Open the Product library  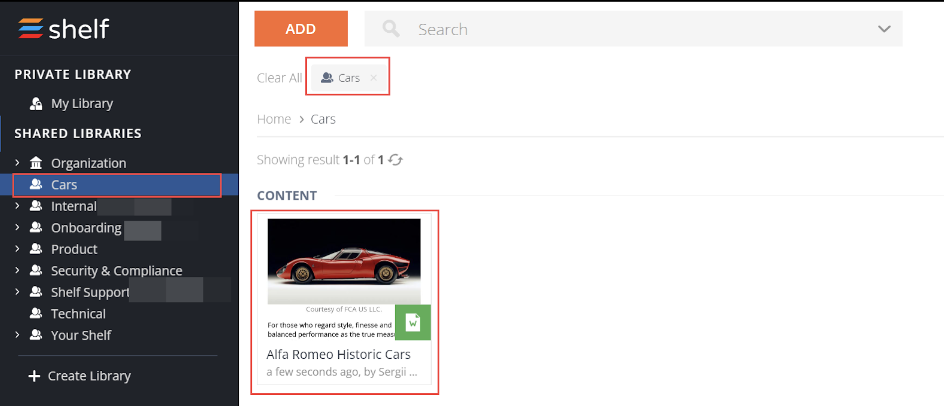coord(74,249)
